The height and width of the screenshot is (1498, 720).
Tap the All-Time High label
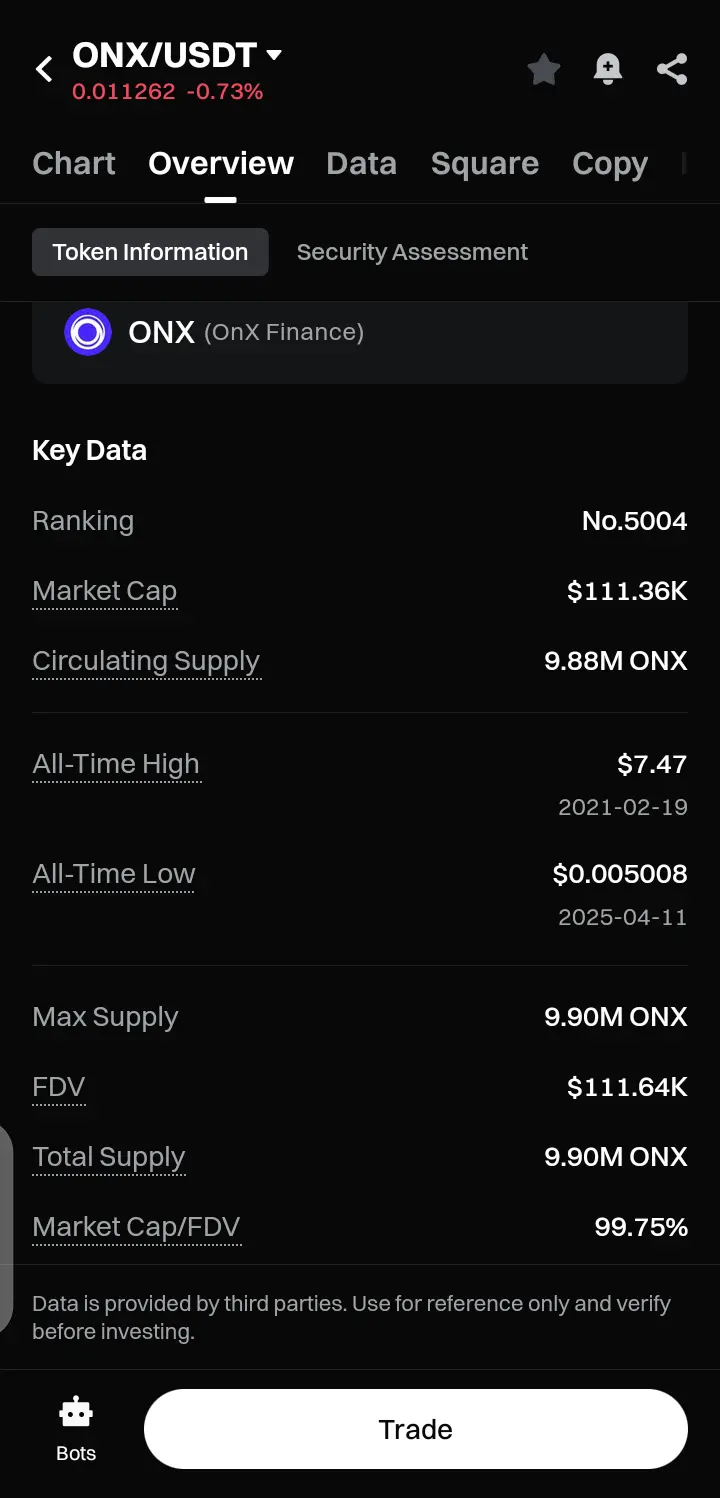[x=116, y=764]
